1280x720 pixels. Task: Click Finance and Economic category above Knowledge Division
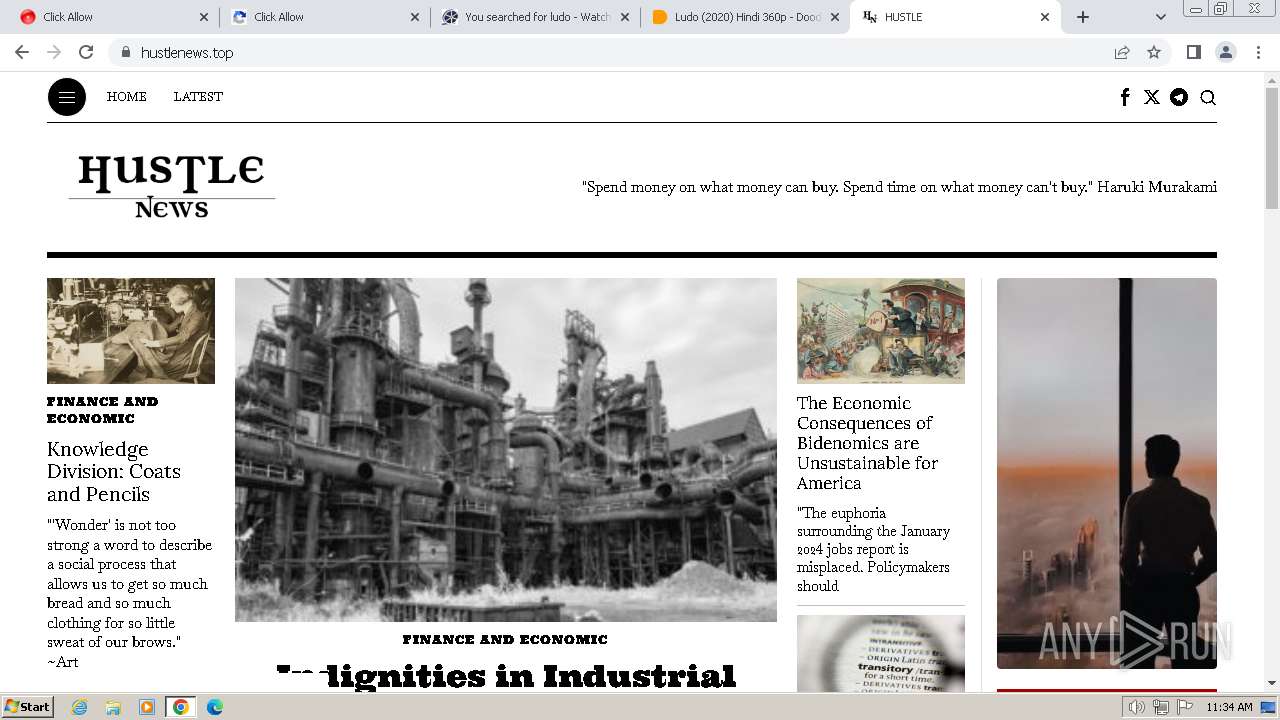[102, 410]
